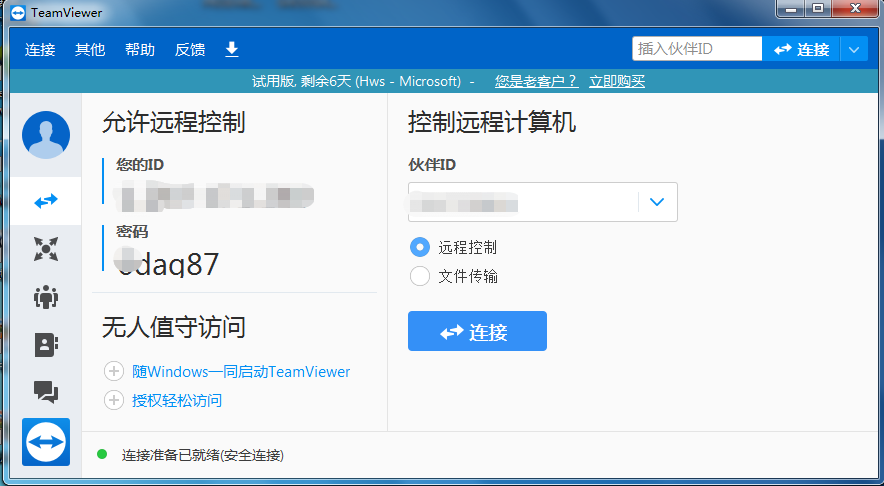The width and height of the screenshot is (884, 486).
Task: Open the meeting people sidebar icon
Action: 46,297
